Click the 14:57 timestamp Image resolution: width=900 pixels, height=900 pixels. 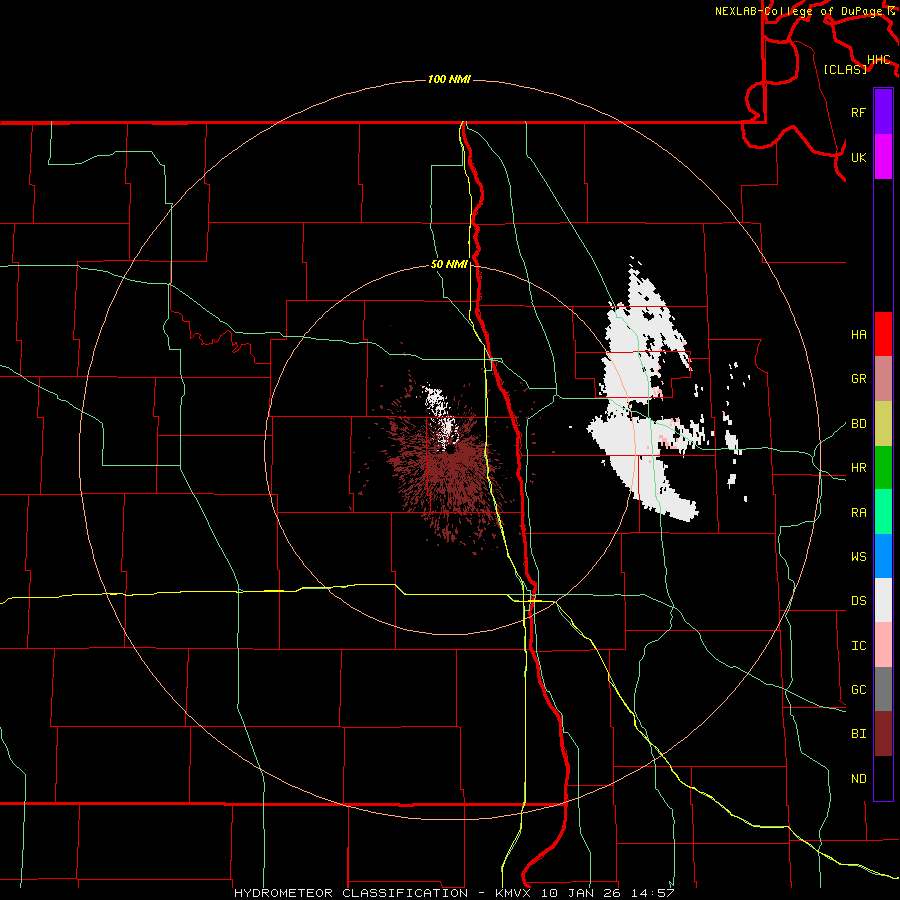653,893
